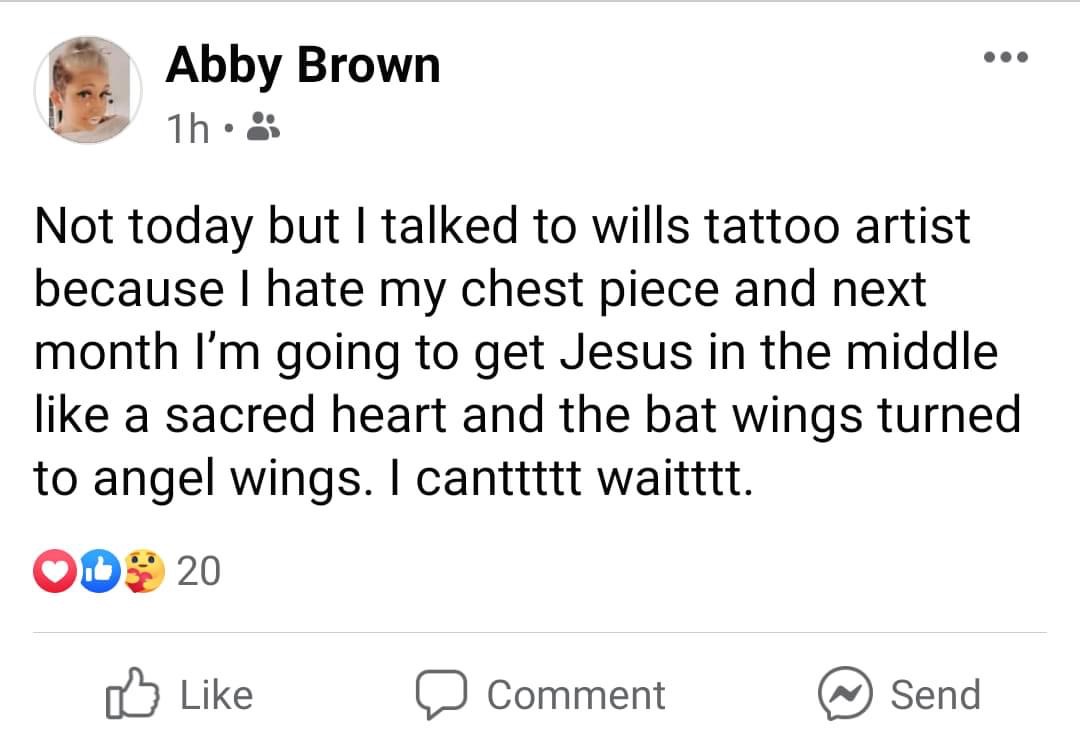Image resolution: width=1080 pixels, height=739 pixels.
Task: Click the blue thumbs-up reaction icon
Action: coord(101,571)
